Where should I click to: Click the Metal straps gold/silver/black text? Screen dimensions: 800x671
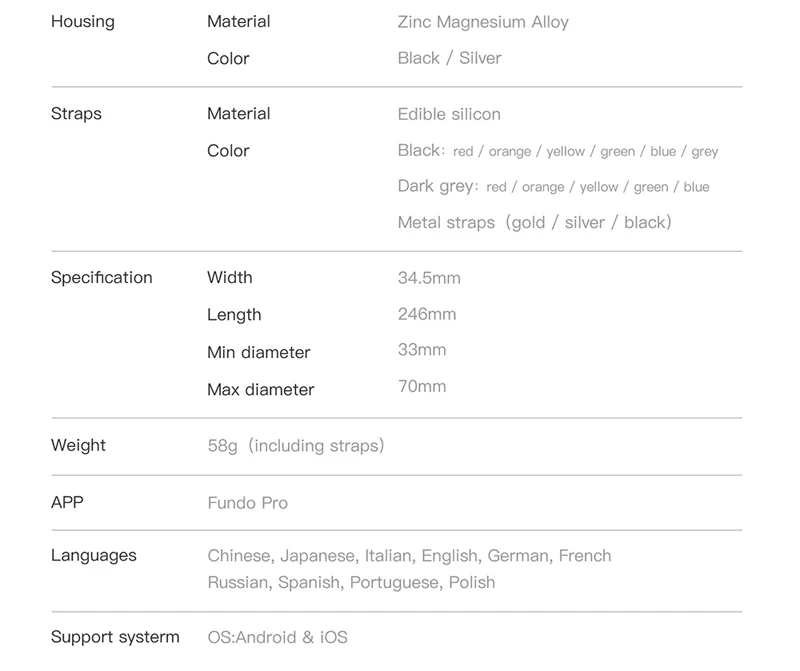[x=534, y=222]
